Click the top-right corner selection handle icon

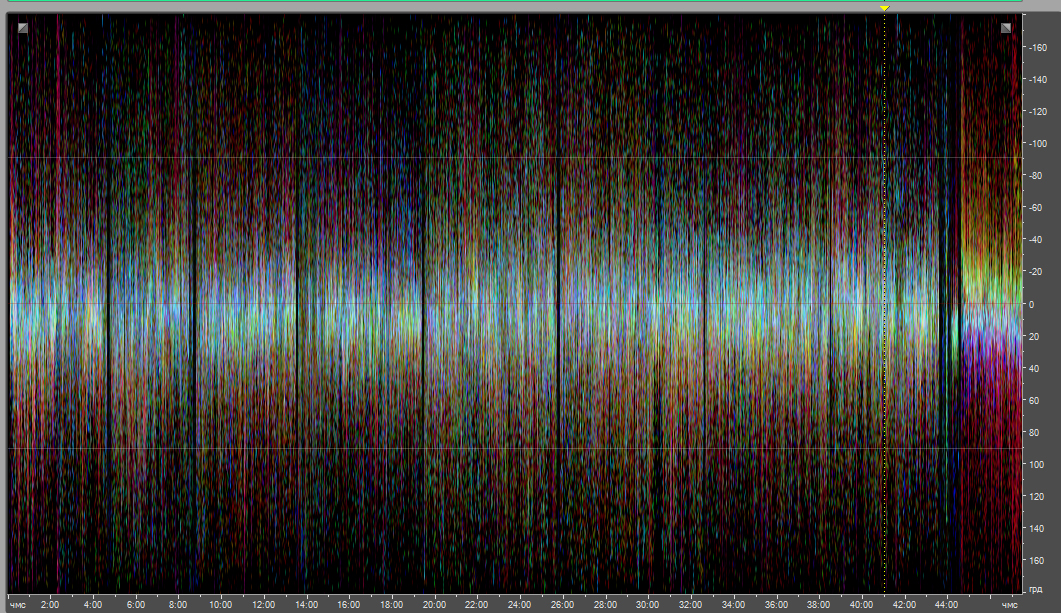click(x=1007, y=28)
